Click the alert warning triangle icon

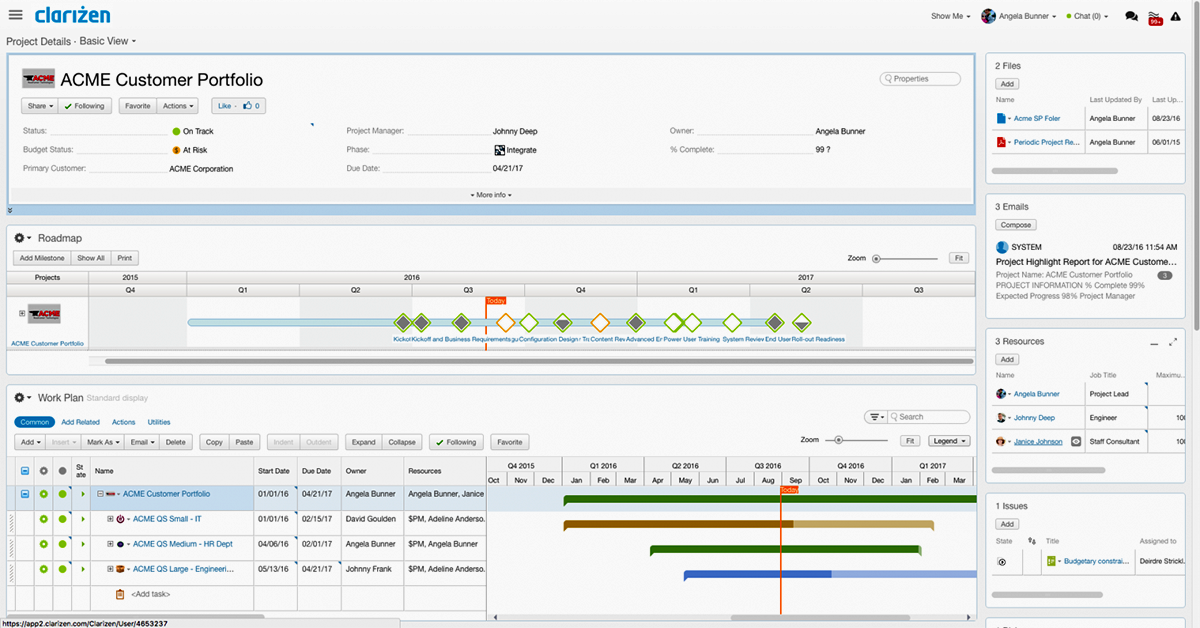coord(1176,16)
